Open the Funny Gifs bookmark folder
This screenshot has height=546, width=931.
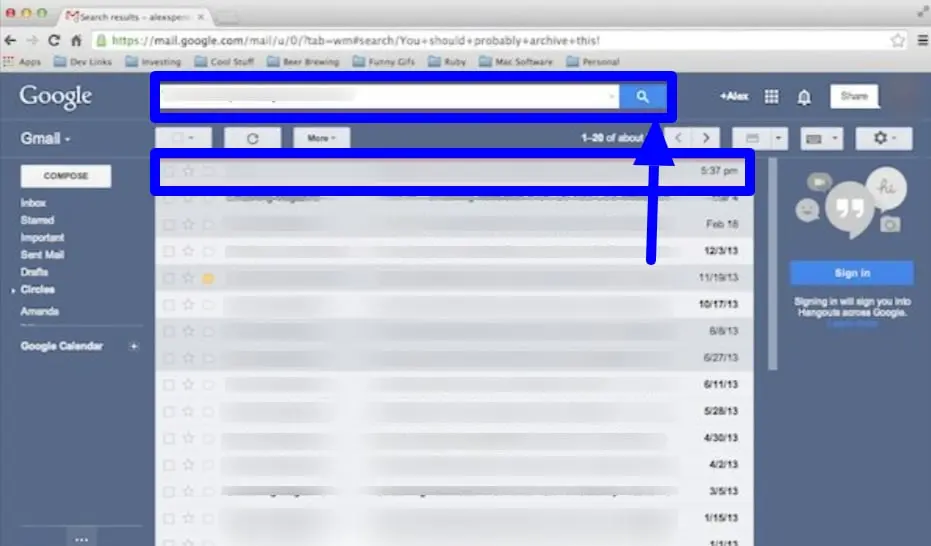384,62
